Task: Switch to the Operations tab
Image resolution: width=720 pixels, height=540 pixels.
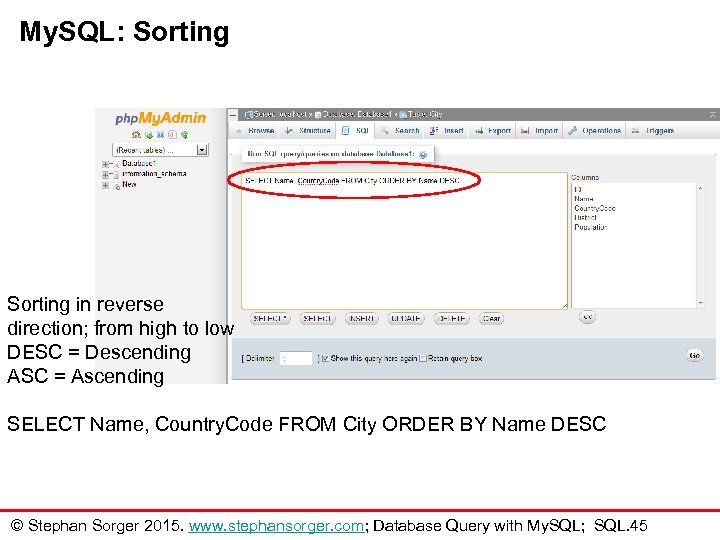Action: coord(595,131)
